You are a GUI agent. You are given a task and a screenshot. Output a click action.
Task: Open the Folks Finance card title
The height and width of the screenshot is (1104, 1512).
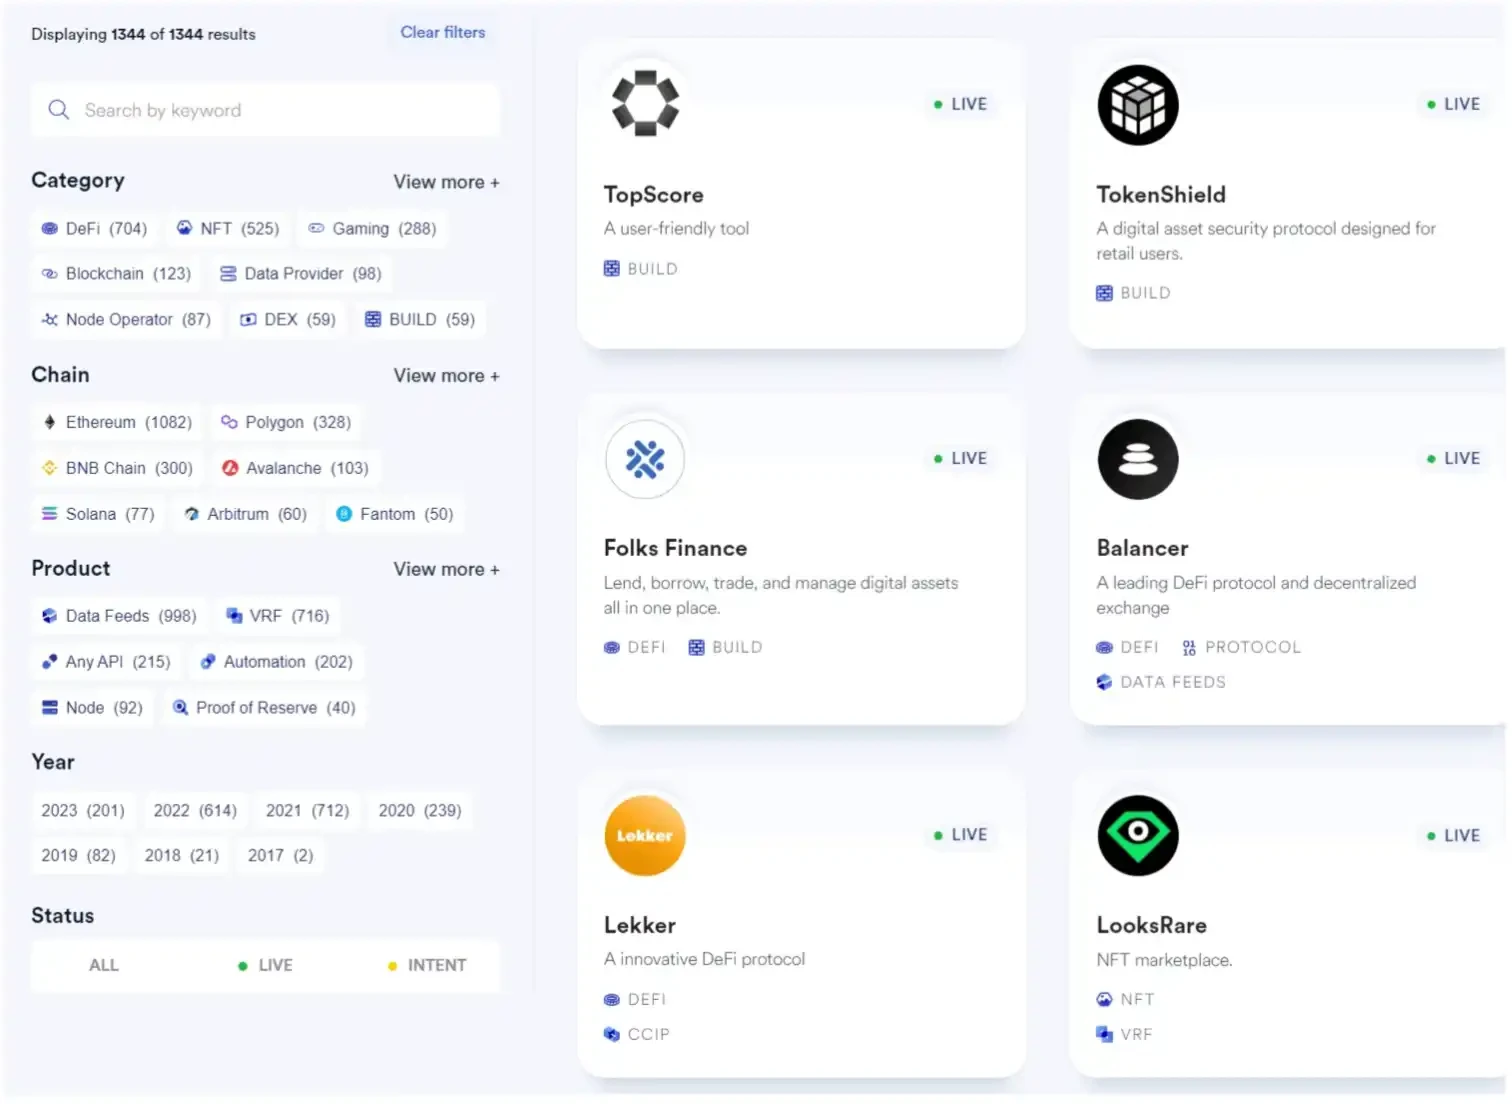(676, 548)
